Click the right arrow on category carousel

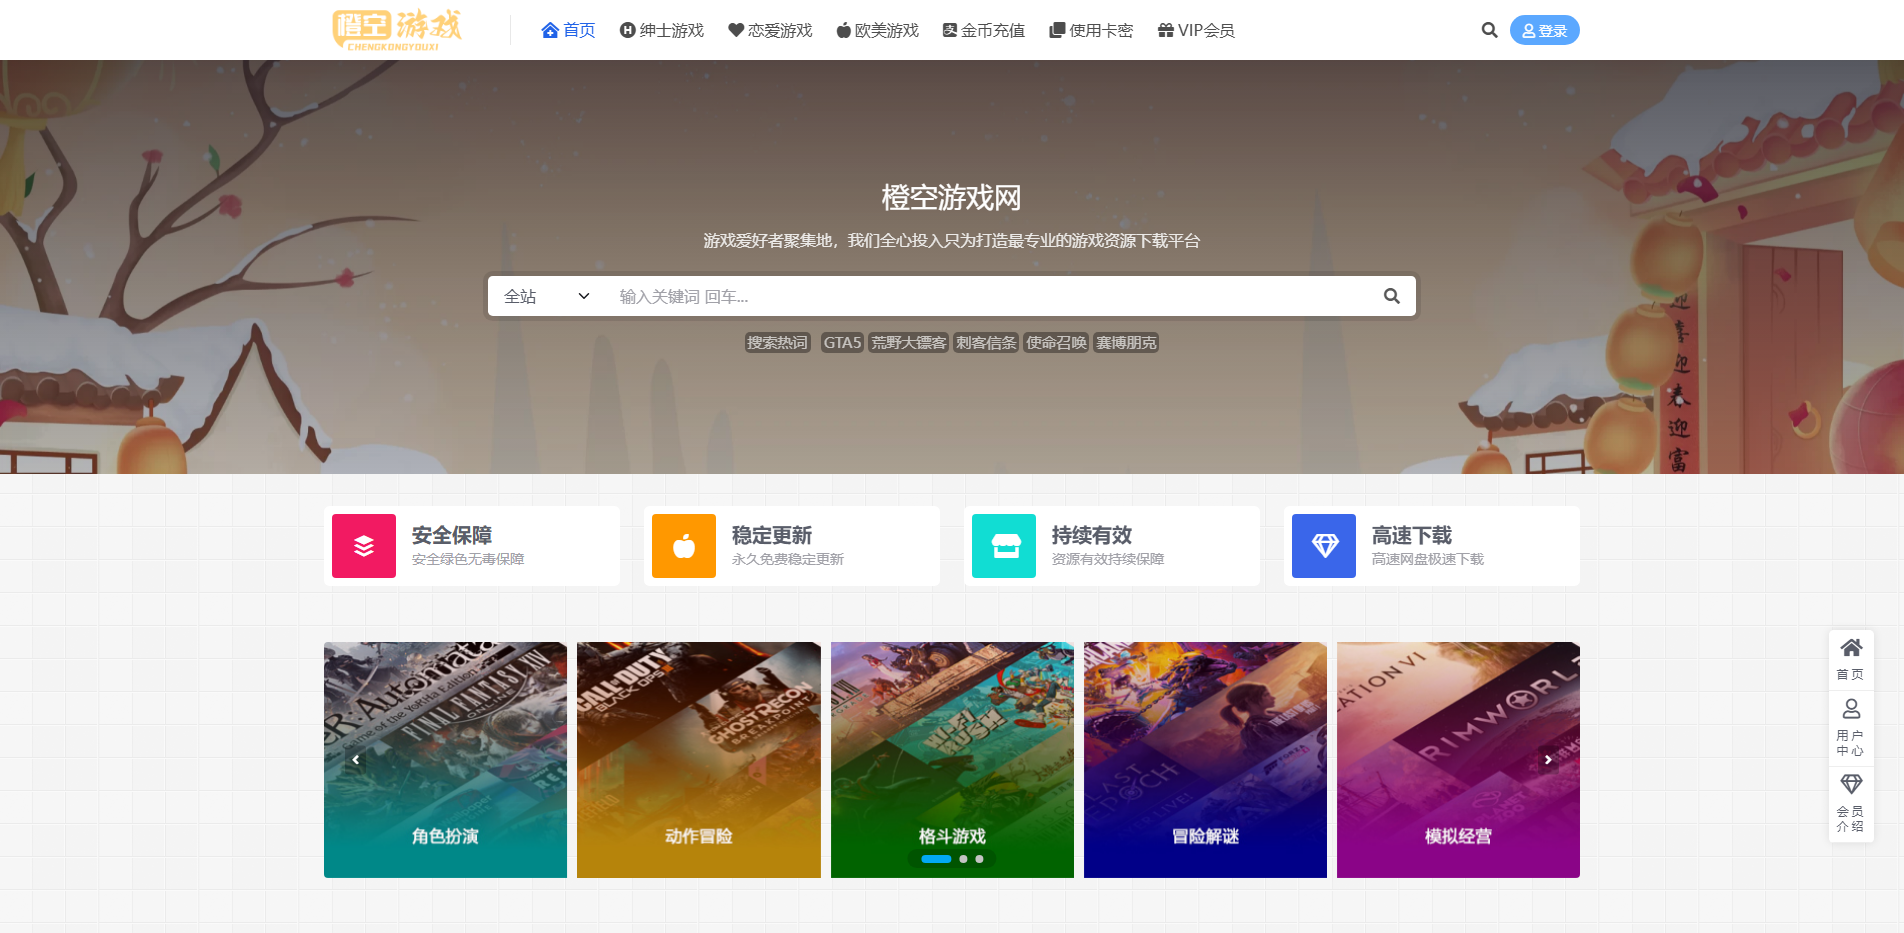(x=1548, y=760)
